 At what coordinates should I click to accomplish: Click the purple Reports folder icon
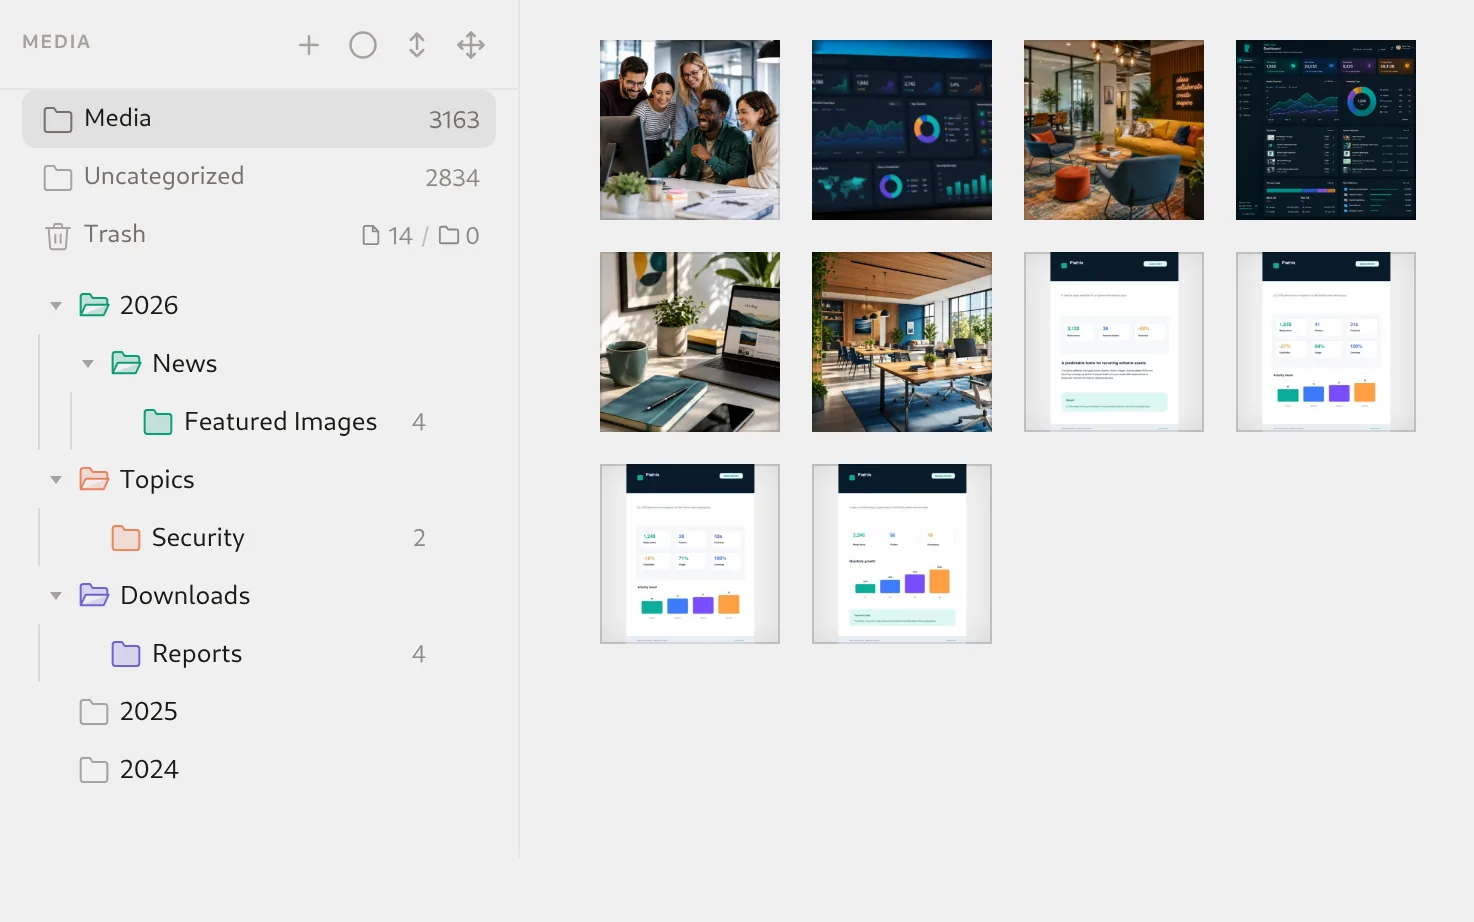click(126, 654)
